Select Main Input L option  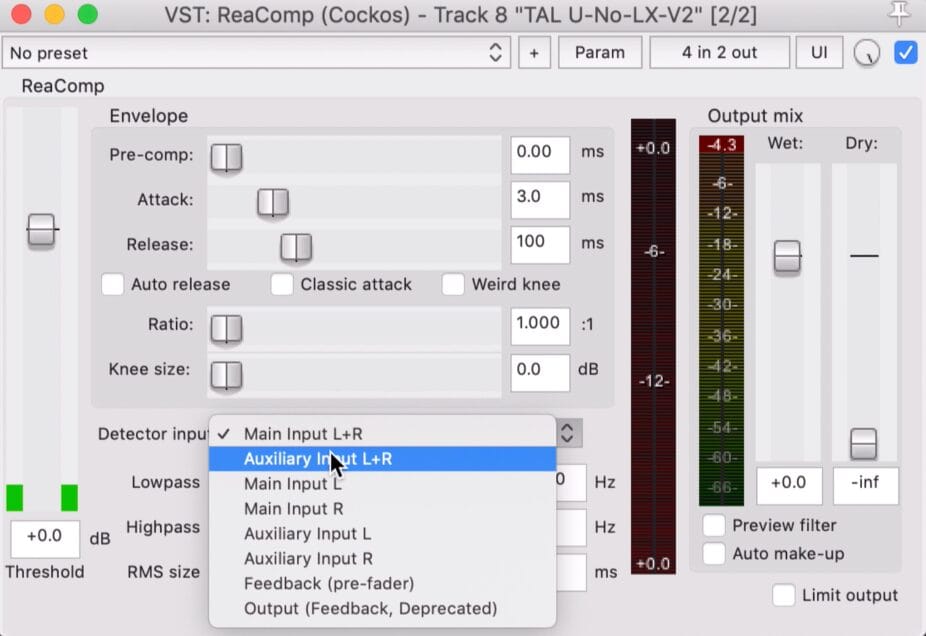click(382, 484)
